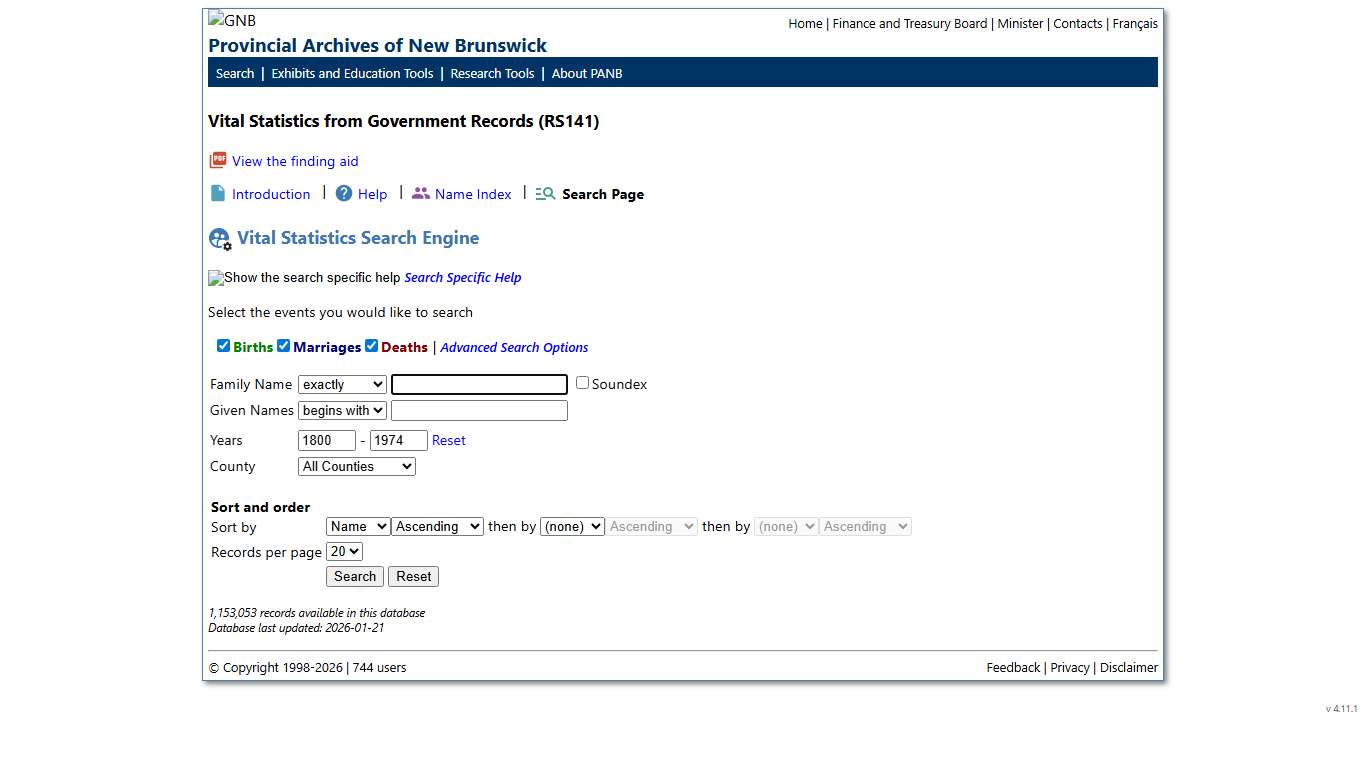Viewport: 1366px width, 768px height.
Task: Open Research Tools in the navigation bar
Action: click(492, 73)
